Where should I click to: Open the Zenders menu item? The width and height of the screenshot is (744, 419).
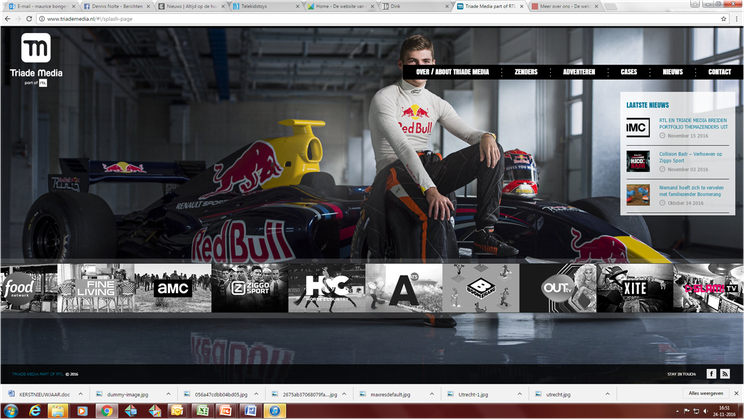point(526,72)
